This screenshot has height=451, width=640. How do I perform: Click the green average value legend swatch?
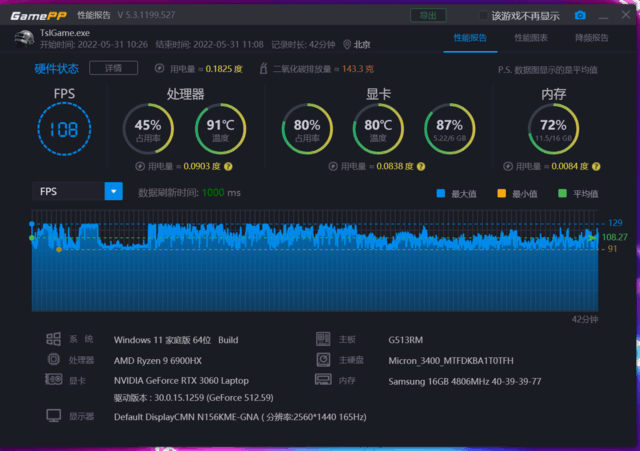(x=562, y=193)
